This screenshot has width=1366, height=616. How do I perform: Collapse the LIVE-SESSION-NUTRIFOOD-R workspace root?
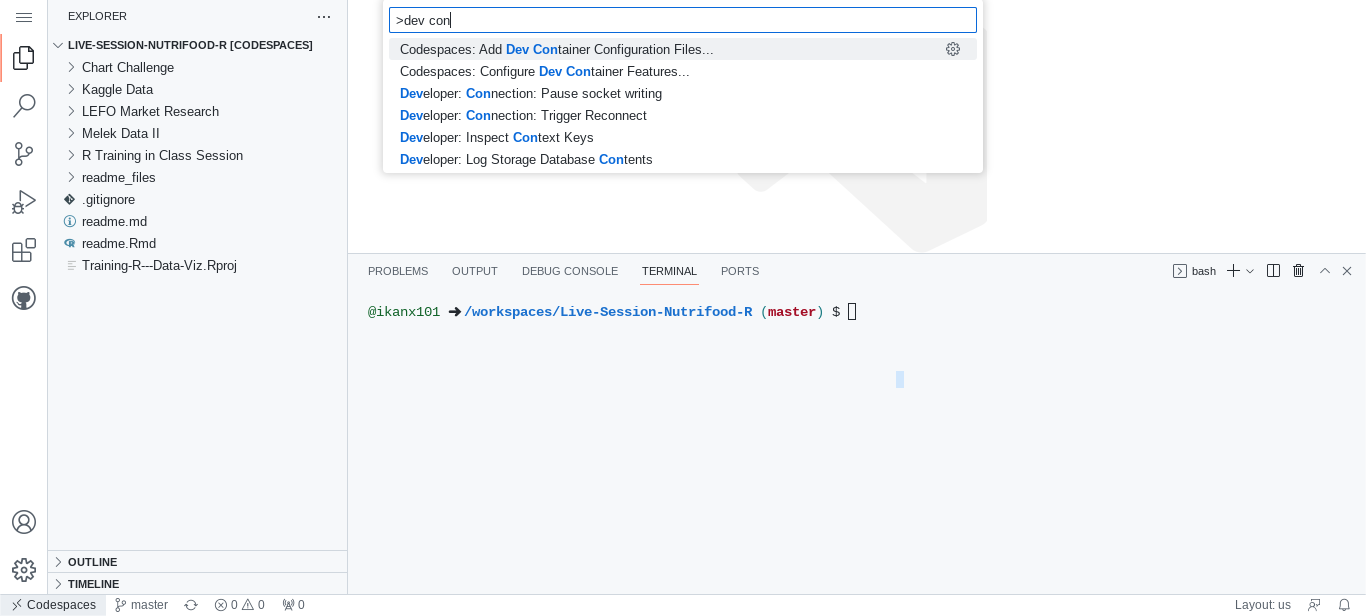click(198, 45)
